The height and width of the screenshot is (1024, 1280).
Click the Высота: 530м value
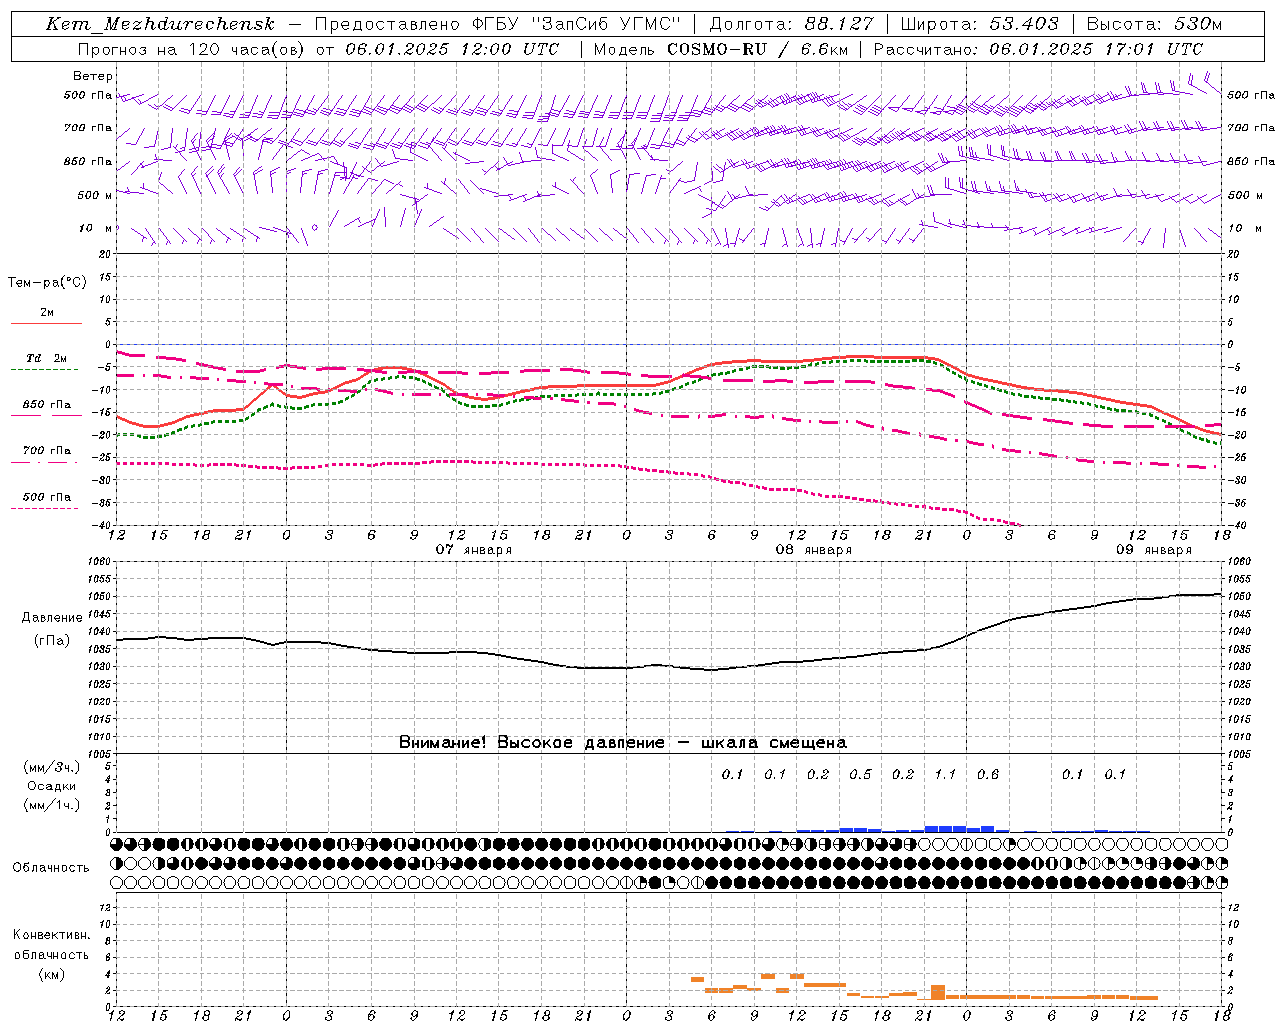click(x=1154, y=24)
